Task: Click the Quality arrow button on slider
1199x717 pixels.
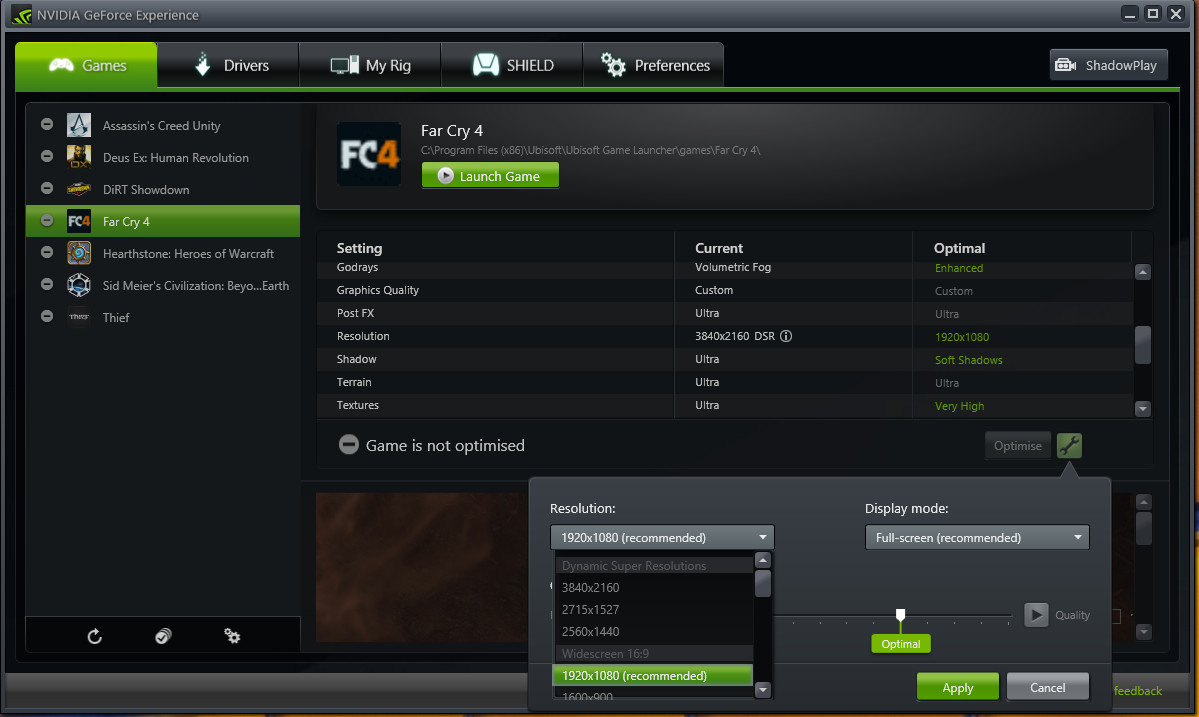Action: point(1036,615)
